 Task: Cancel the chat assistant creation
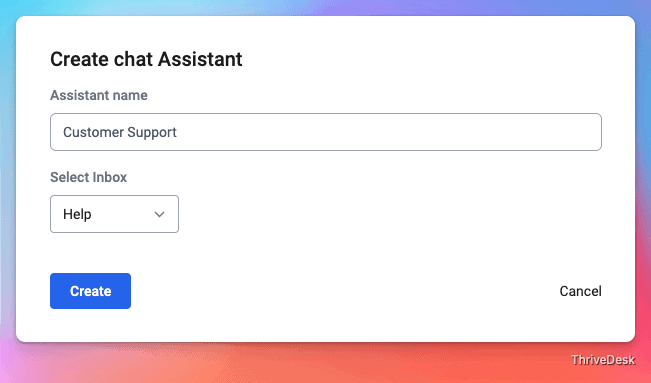pyautogui.click(x=580, y=291)
